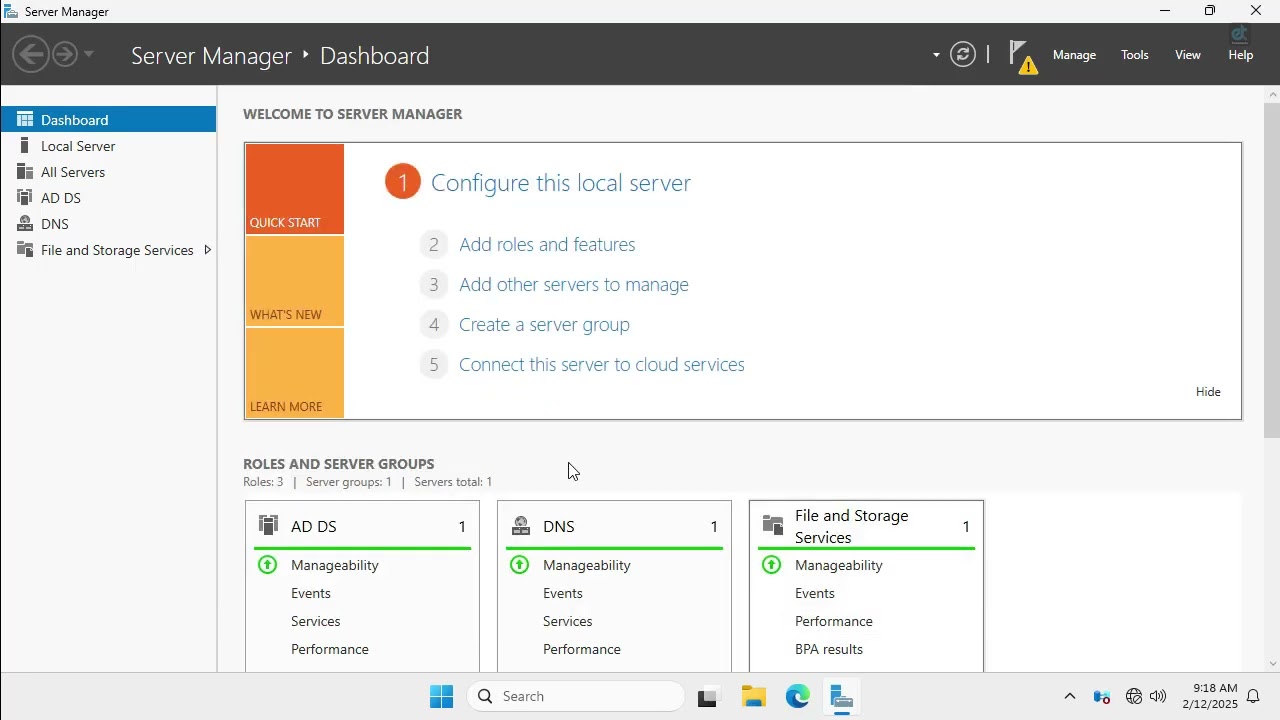The height and width of the screenshot is (720, 1280).
Task: Click the DNS icon in sidebar
Action: point(25,223)
